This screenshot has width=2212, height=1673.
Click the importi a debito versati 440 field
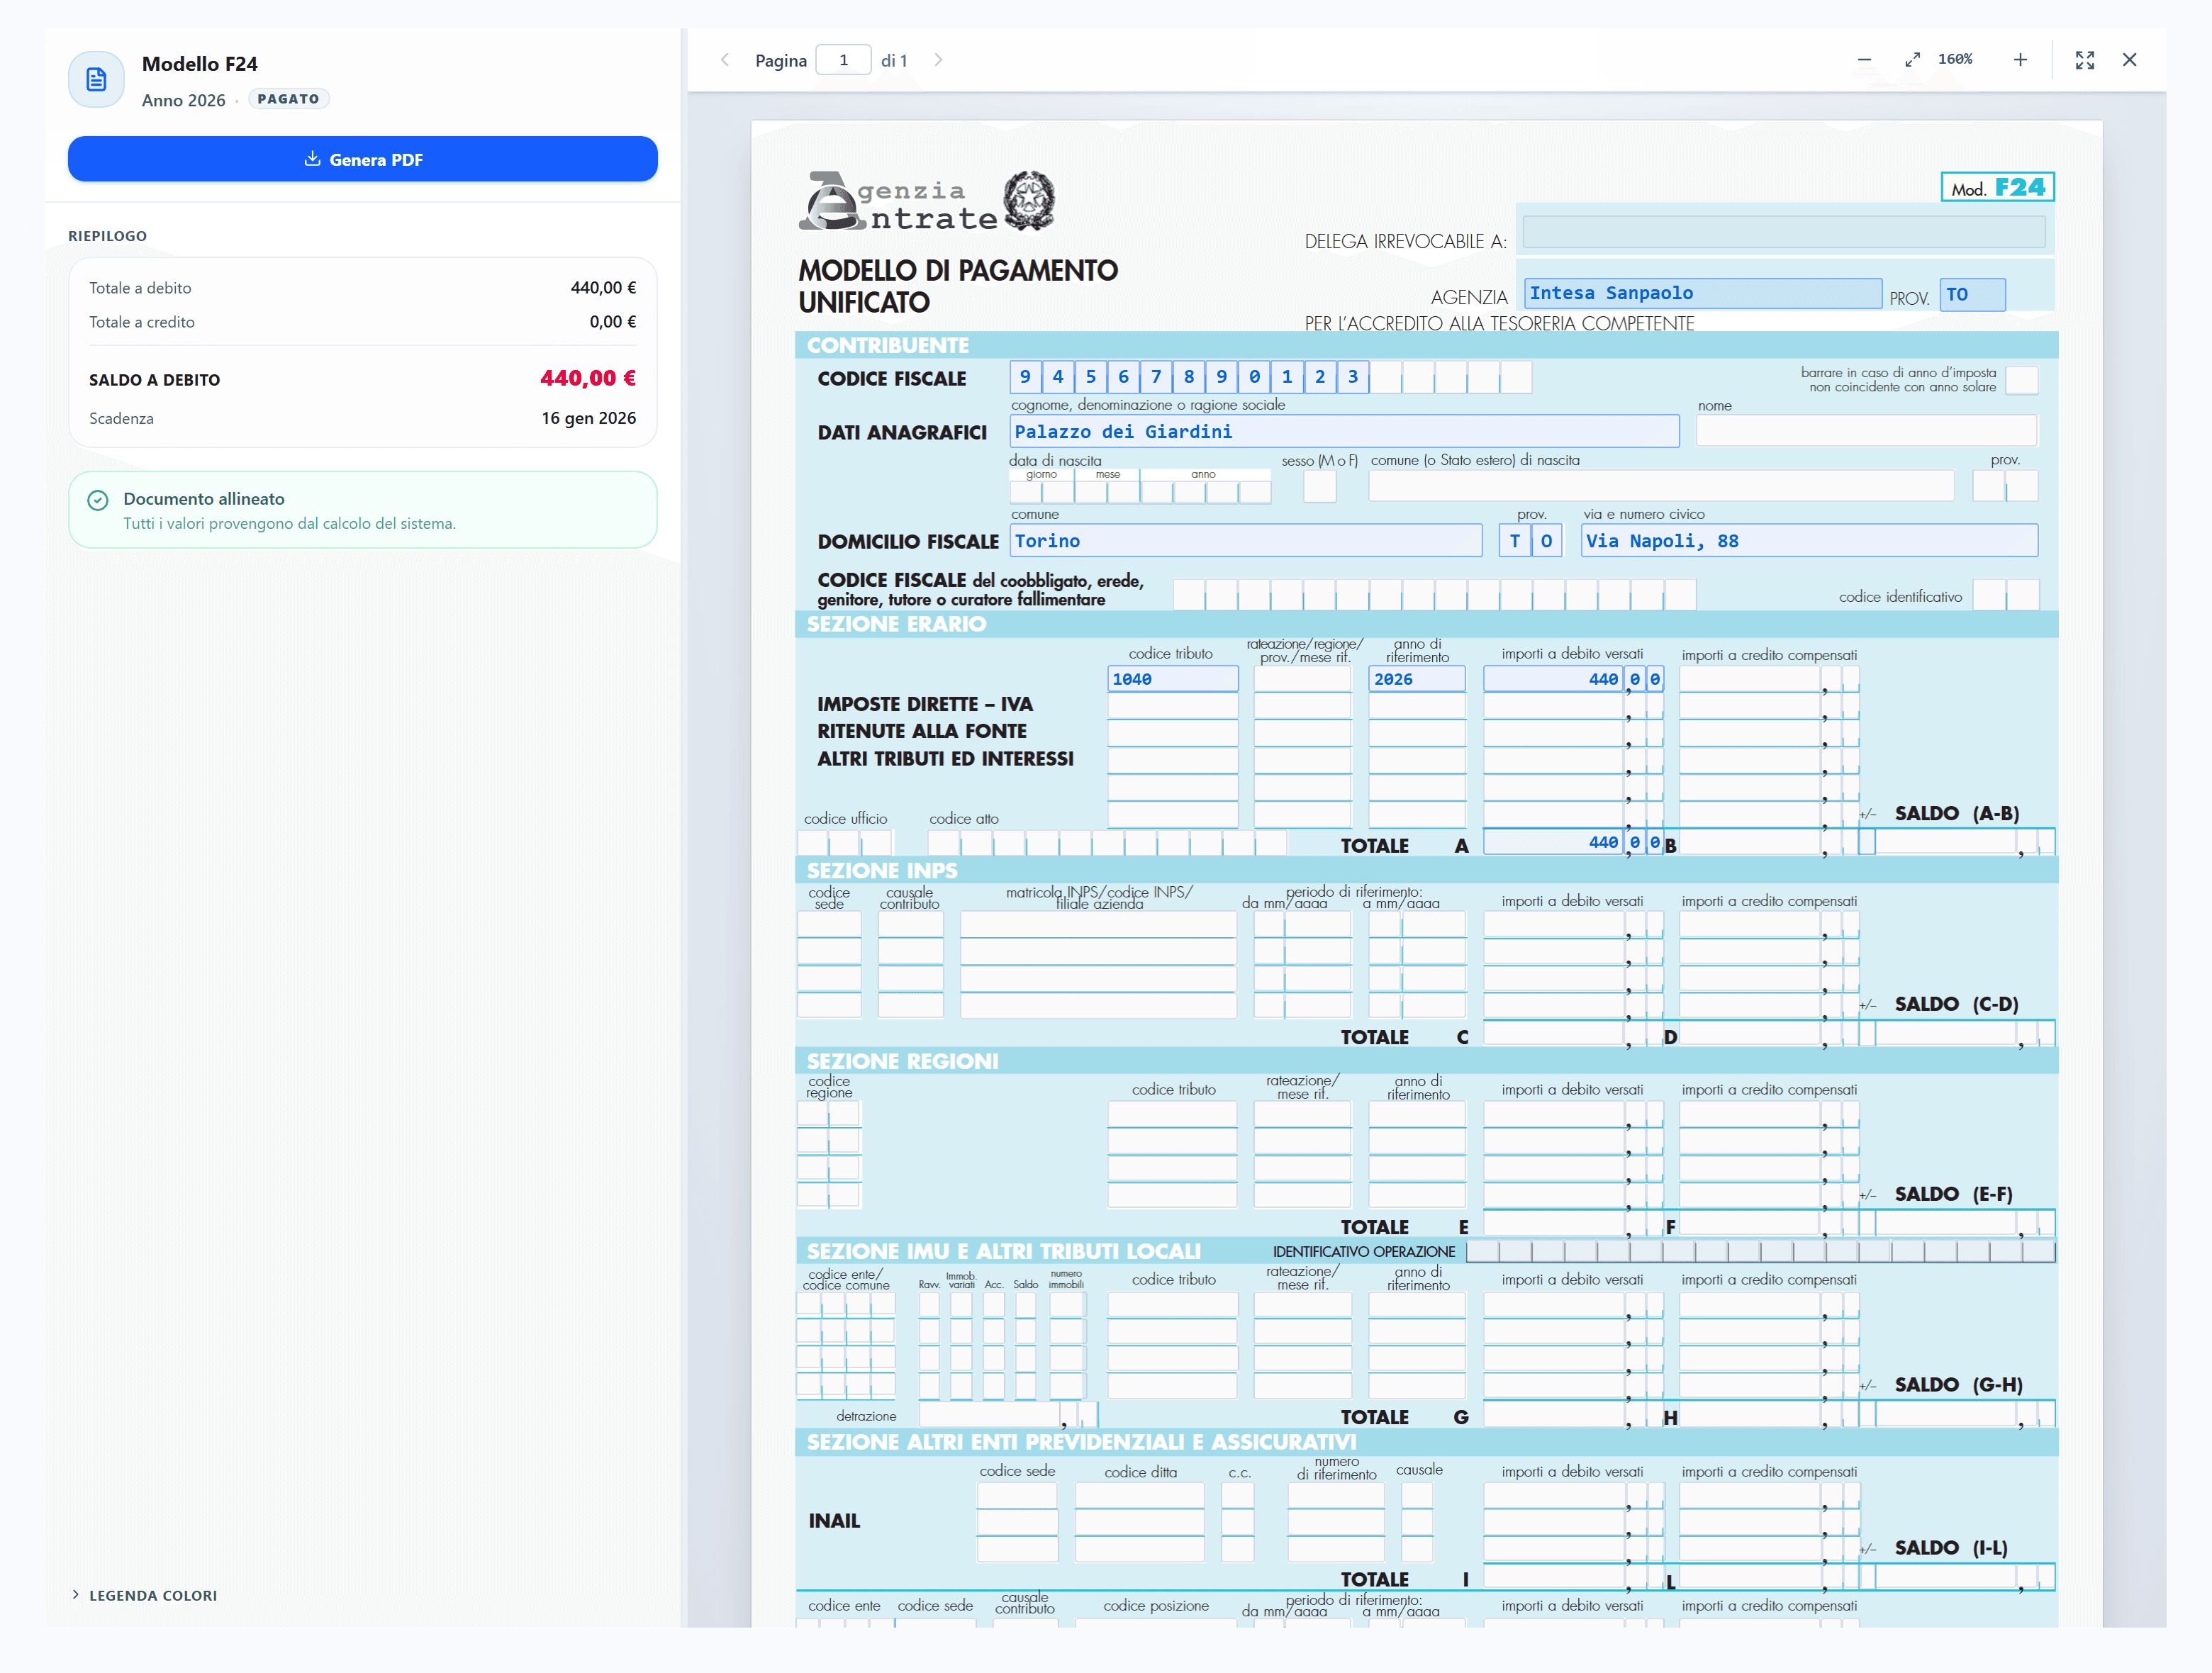[x=1552, y=679]
